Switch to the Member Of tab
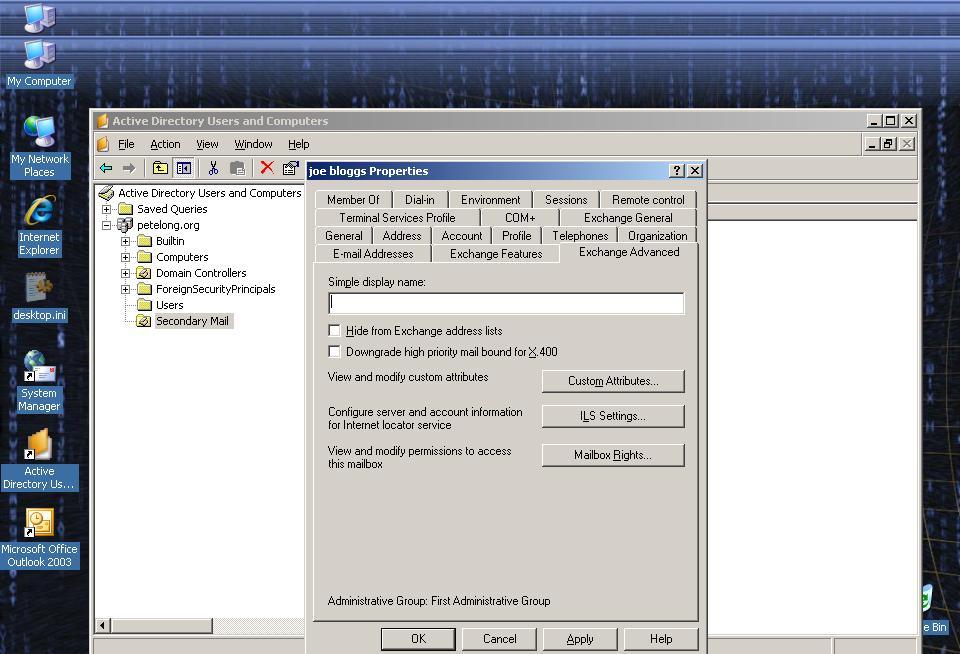960x654 pixels. point(353,200)
